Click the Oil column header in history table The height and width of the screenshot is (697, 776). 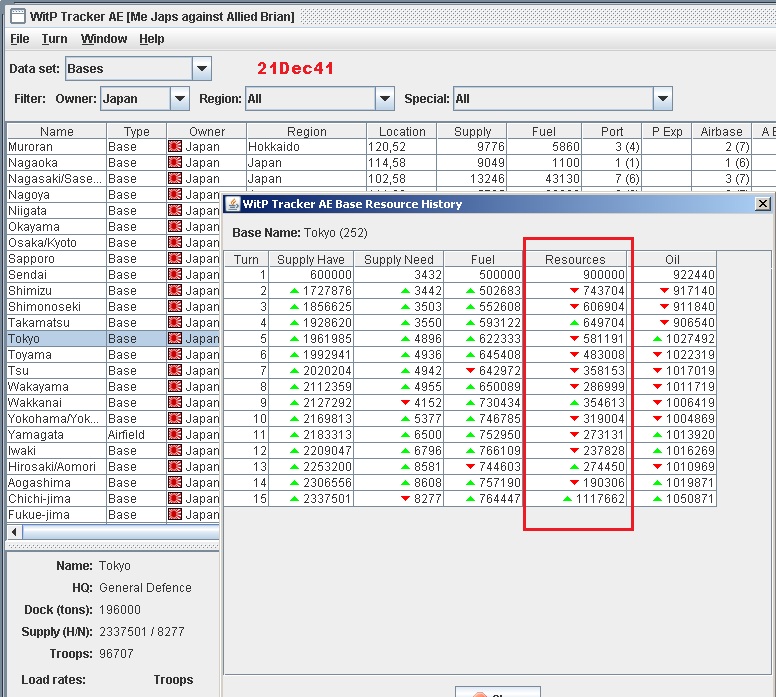click(x=672, y=259)
